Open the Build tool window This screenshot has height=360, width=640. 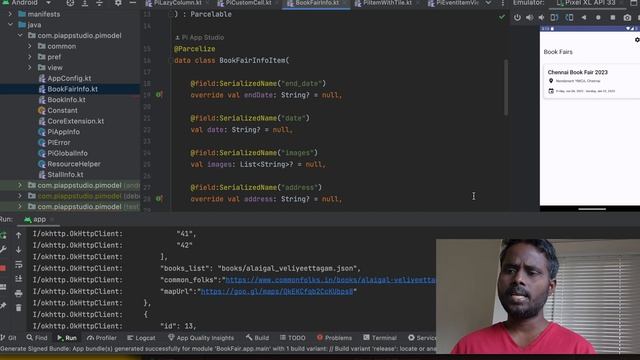[257, 338]
